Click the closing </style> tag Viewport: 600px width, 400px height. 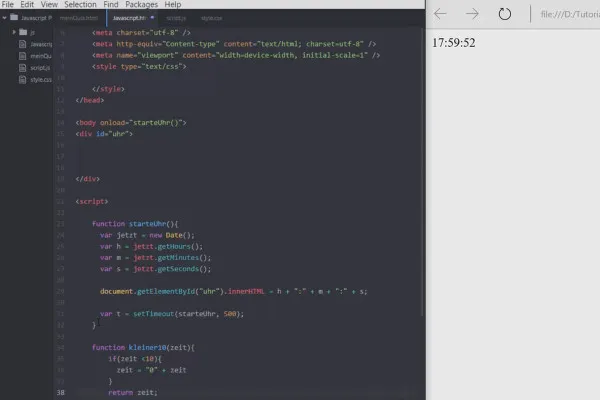[x=108, y=89]
